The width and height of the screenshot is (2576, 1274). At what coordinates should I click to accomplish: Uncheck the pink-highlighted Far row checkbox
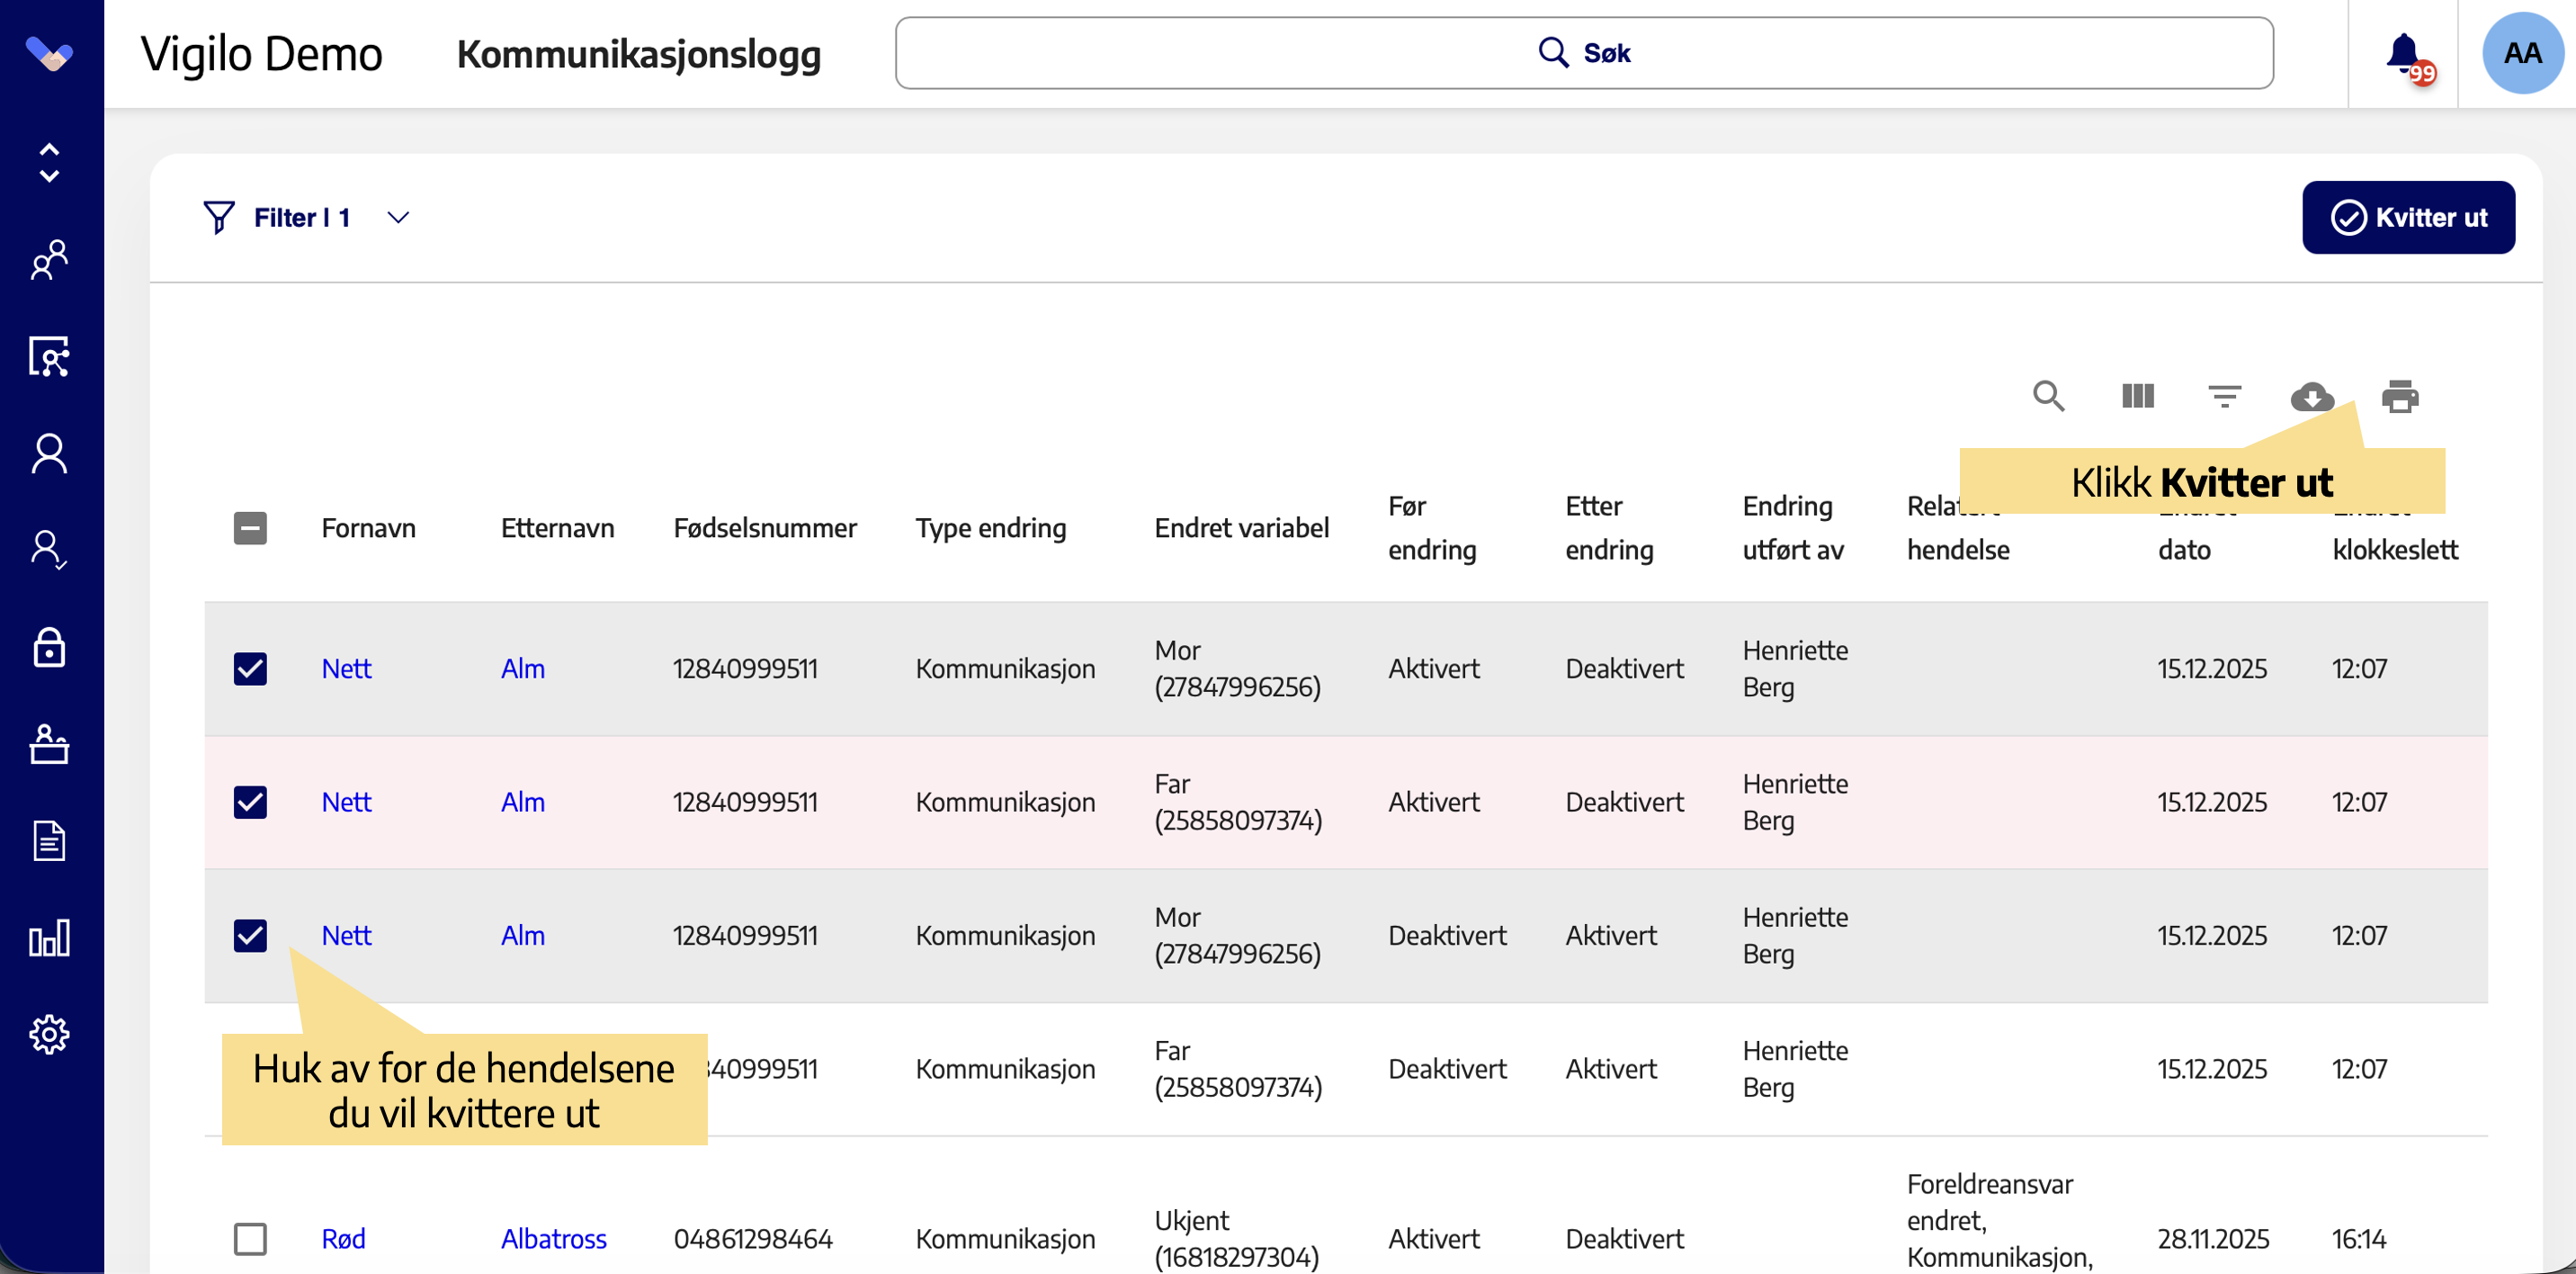[x=250, y=801]
